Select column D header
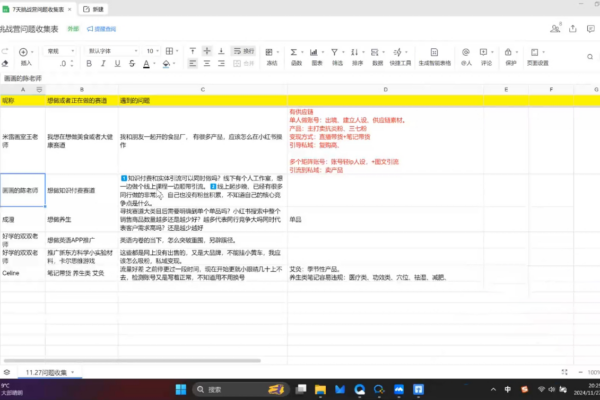600x400 pixels. point(385,90)
